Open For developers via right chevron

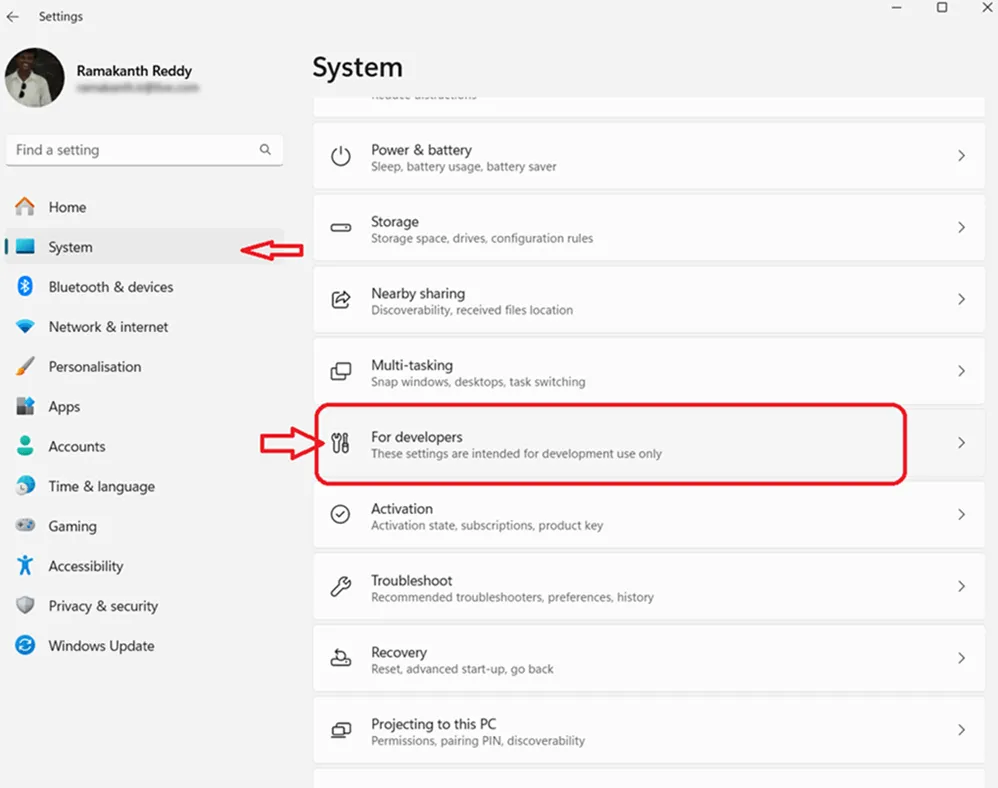[x=961, y=443]
